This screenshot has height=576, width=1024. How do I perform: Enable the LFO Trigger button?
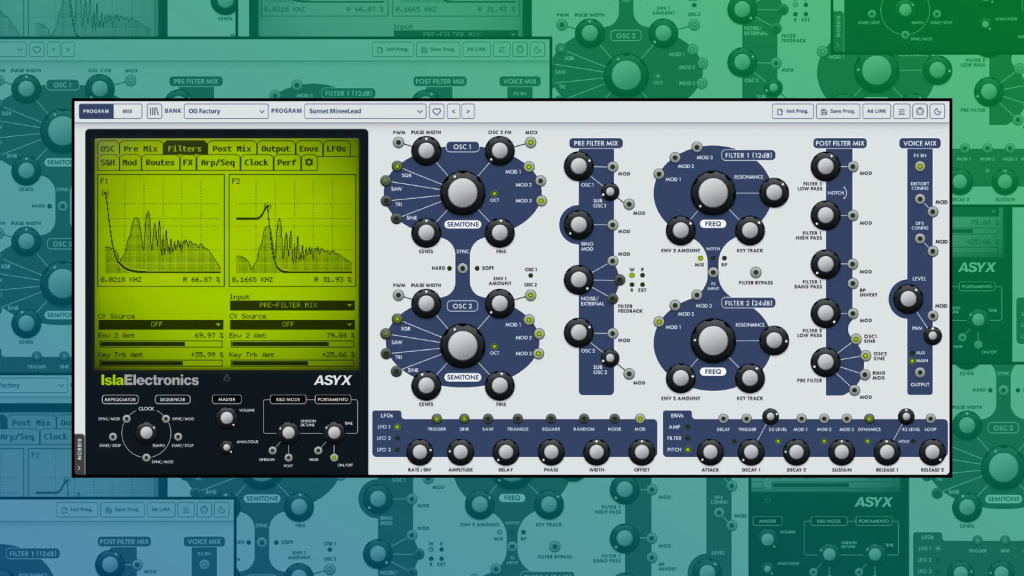coord(436,419)
